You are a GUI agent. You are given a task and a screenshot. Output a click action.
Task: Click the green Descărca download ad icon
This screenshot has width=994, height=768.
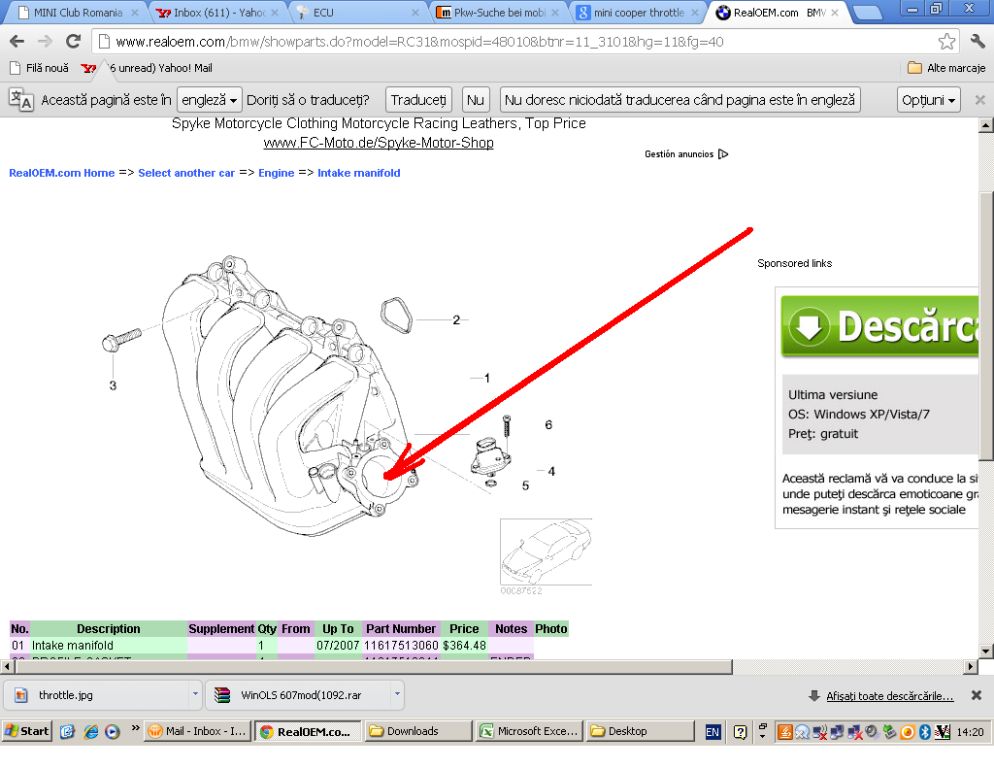tap(806, 326)
